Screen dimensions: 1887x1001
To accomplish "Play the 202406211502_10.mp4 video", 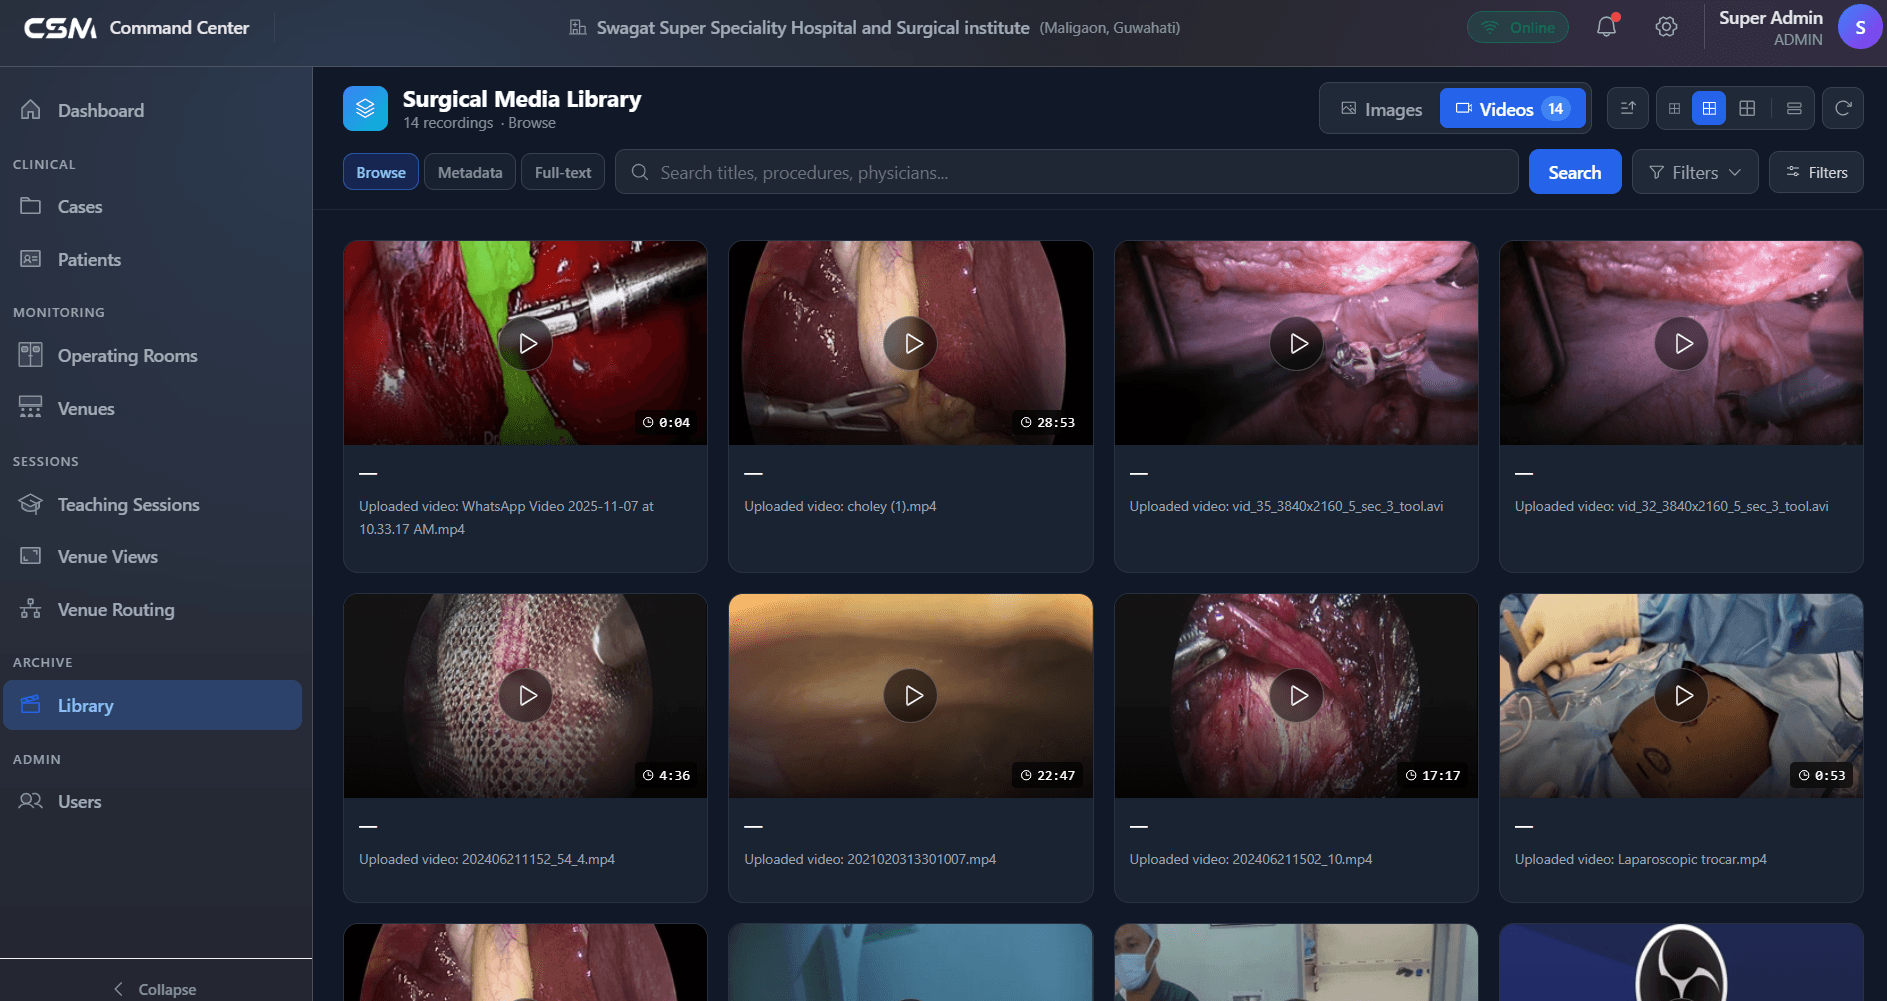I will (x=1297, y=695).
